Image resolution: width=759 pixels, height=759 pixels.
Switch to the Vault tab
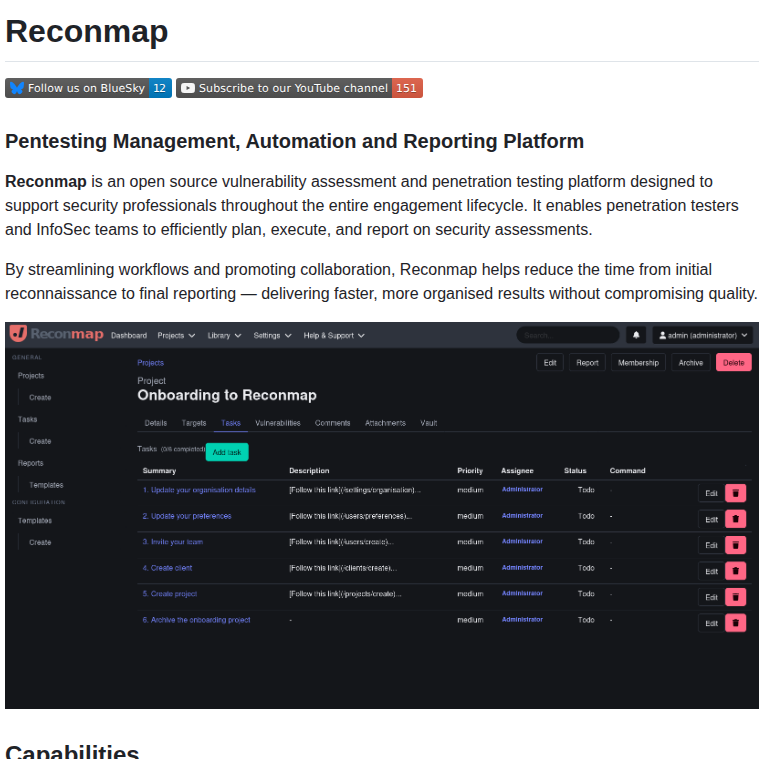click(x=429, y=423)
